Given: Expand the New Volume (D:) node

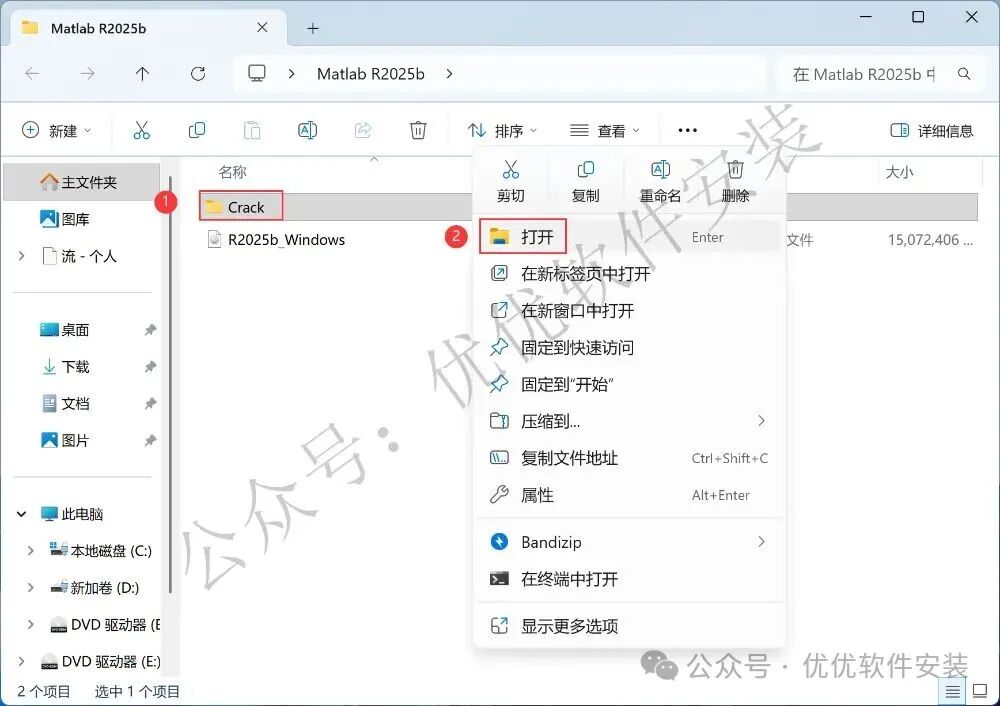Looking at the screenshot, I should 31,587.
